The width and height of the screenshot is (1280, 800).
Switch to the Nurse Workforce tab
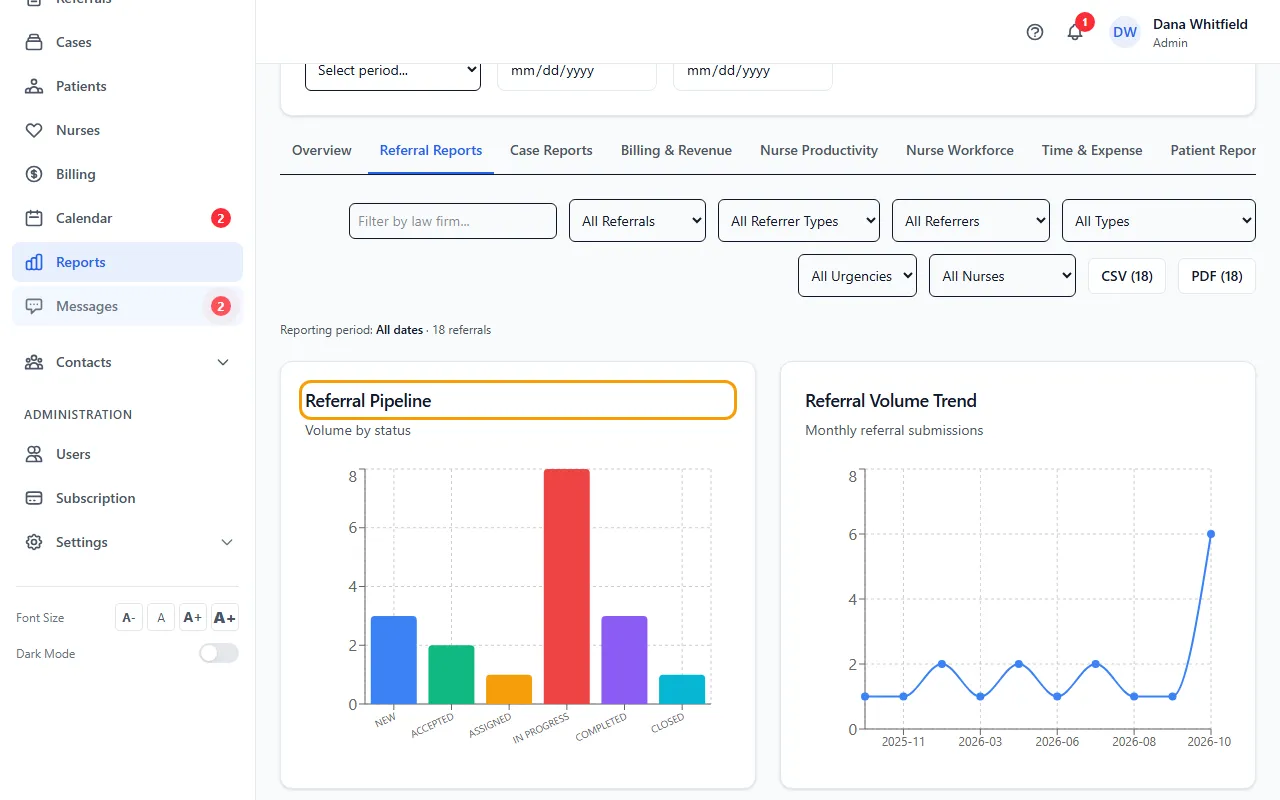click(x=960, y=150)
